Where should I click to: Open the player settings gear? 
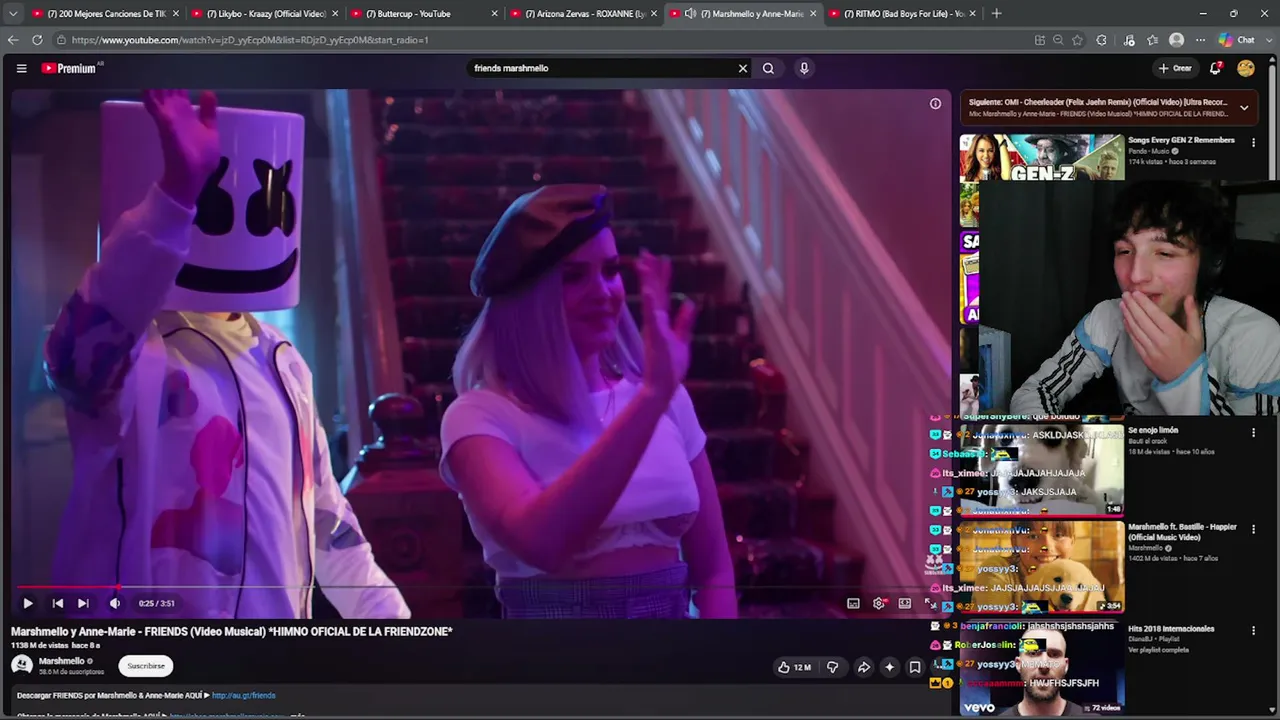(879, 603)
